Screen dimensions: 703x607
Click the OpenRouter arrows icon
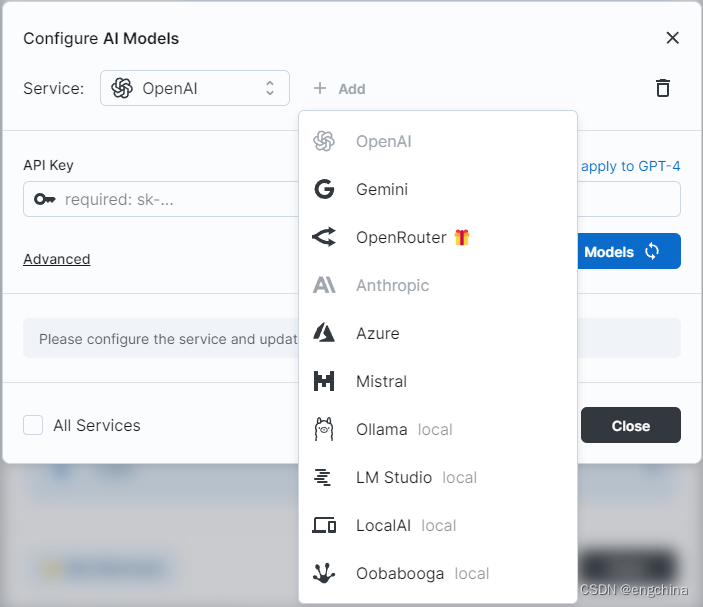pos(324,237)
